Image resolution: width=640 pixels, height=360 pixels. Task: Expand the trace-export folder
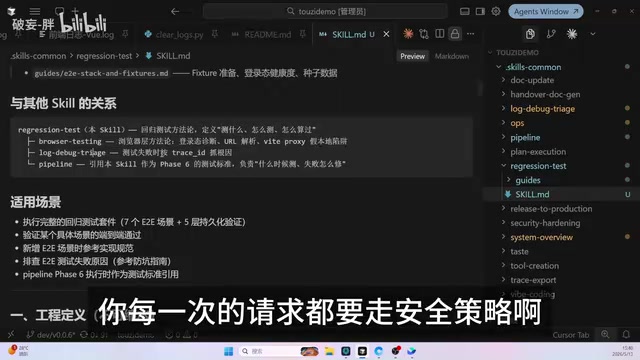point(533,280)
